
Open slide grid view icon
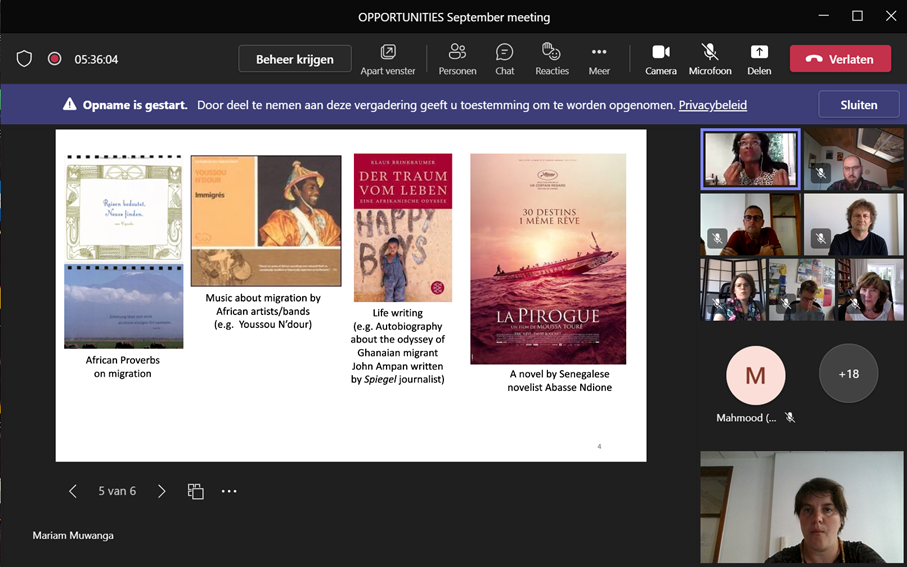click(195, 491)
